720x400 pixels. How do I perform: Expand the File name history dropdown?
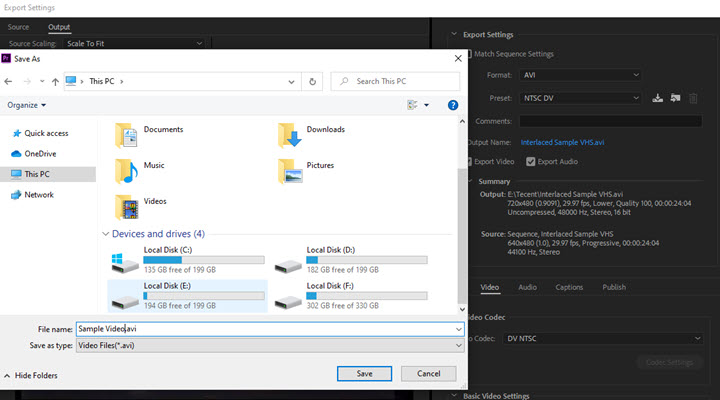(x=459, y=329)
